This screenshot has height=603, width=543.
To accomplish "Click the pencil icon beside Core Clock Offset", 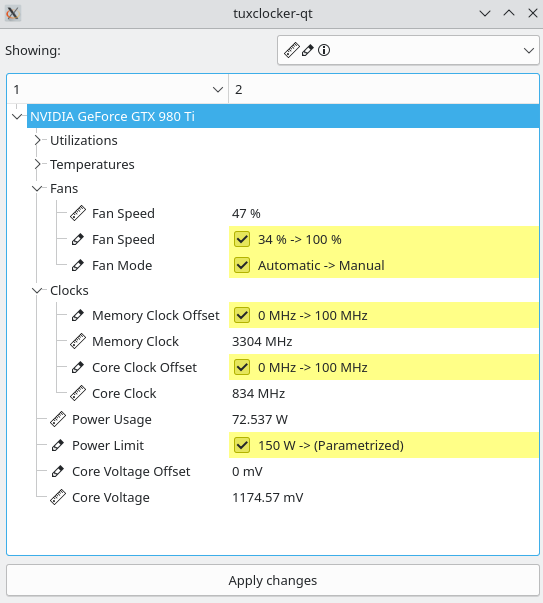I will 78,368.
